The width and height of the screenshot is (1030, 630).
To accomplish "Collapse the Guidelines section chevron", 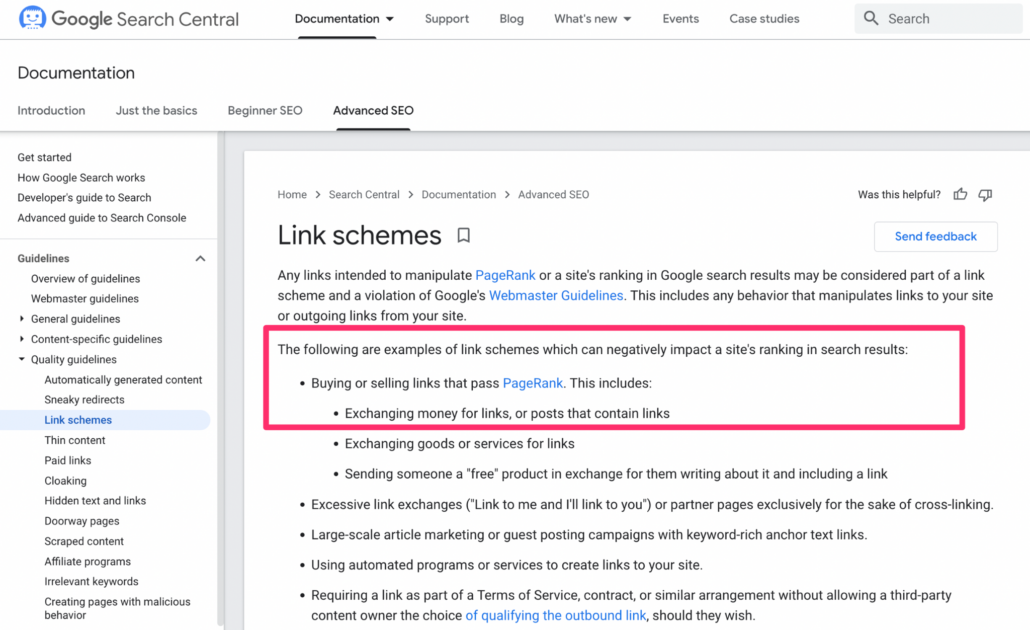I will (200, 259).
